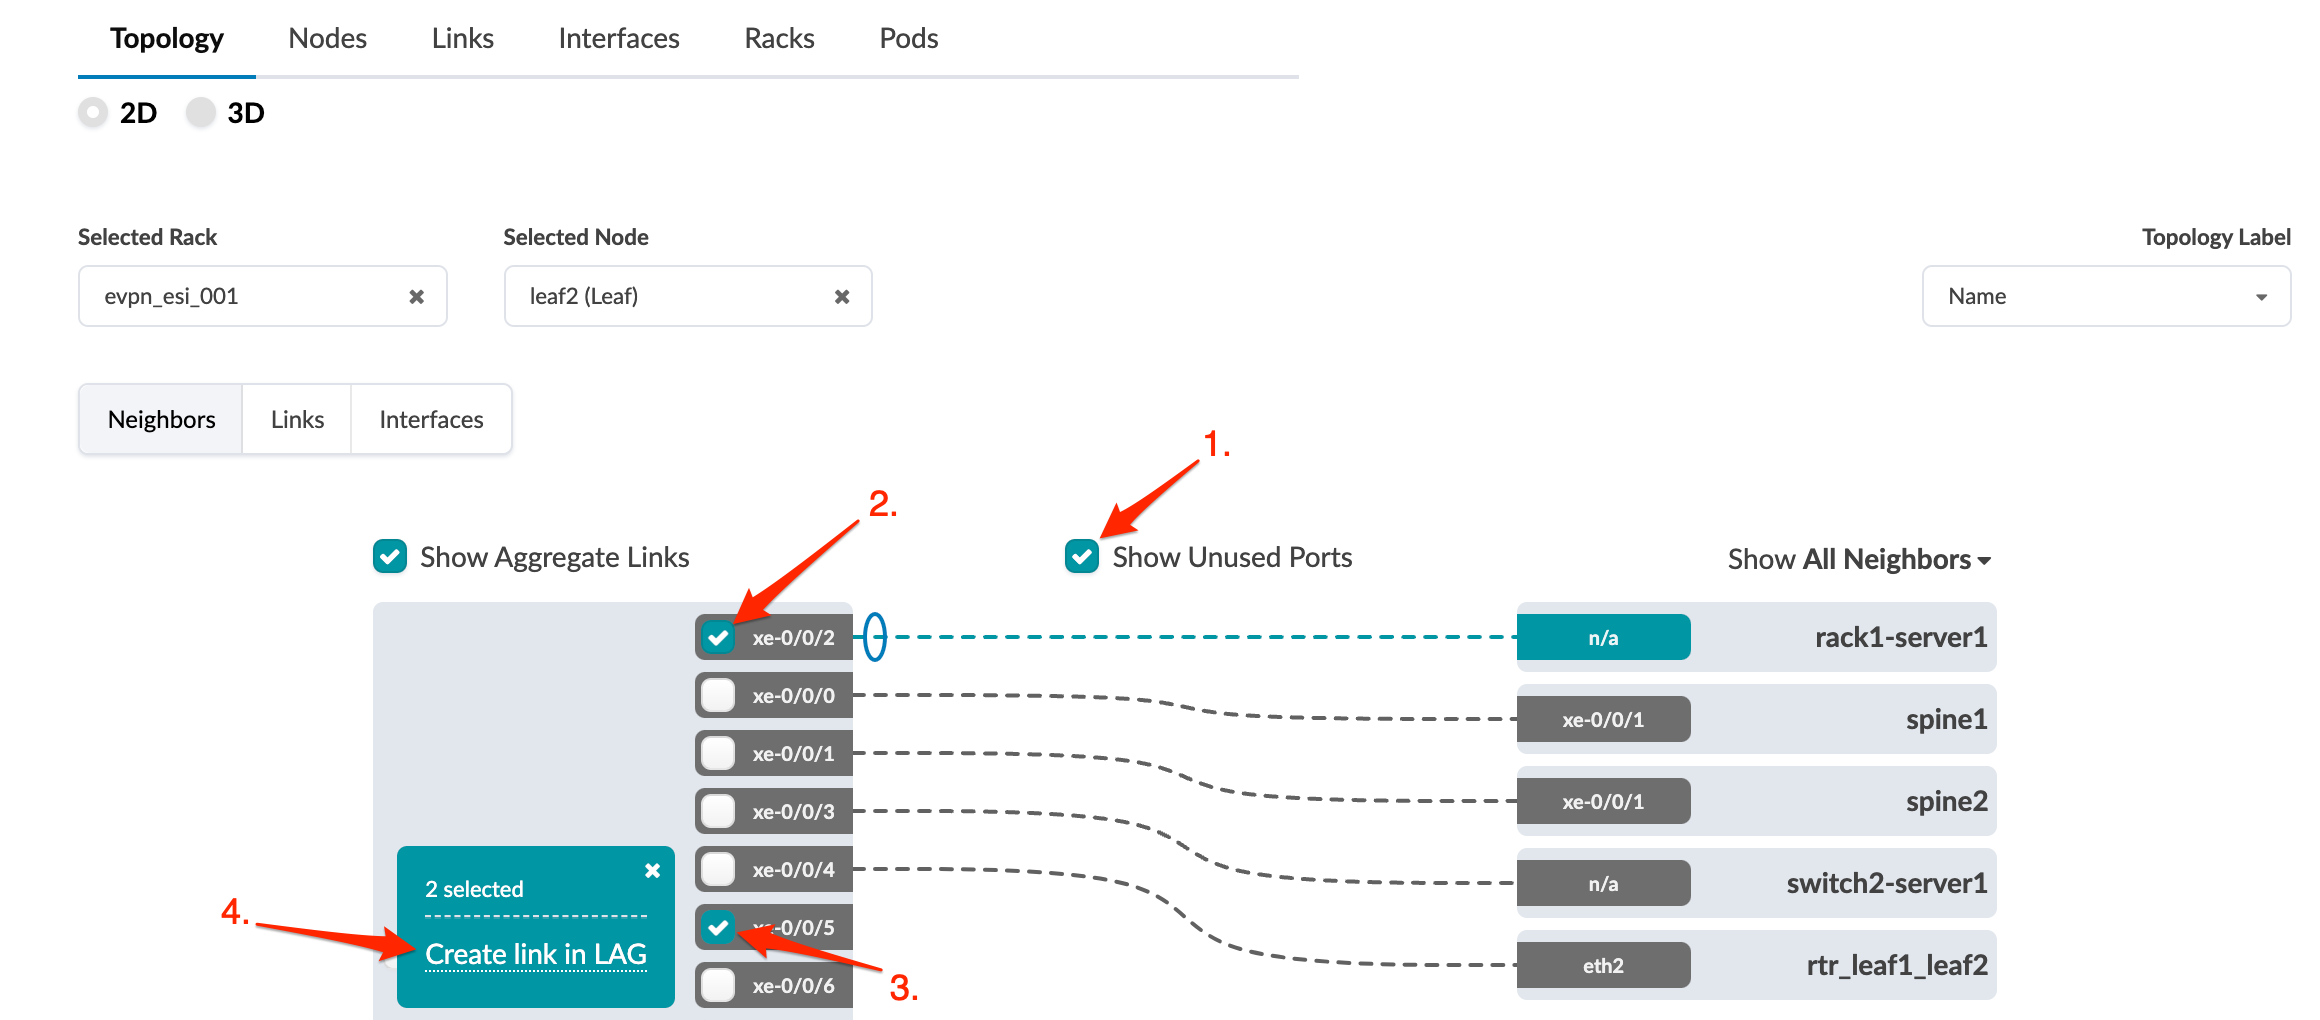2320x1020 pixels.
Task: Expand the Show All Neighbors dropdown
Action: coord(1859,559)
